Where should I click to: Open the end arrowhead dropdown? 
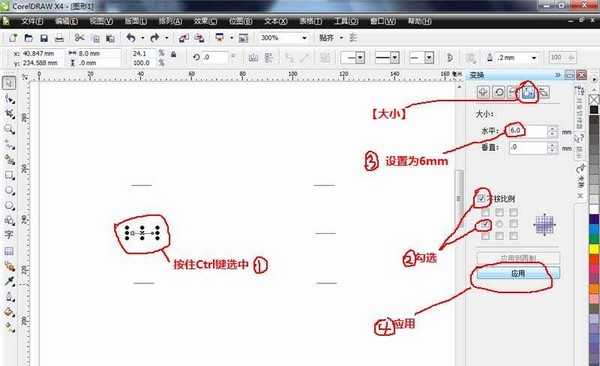(x=429, y=58)
